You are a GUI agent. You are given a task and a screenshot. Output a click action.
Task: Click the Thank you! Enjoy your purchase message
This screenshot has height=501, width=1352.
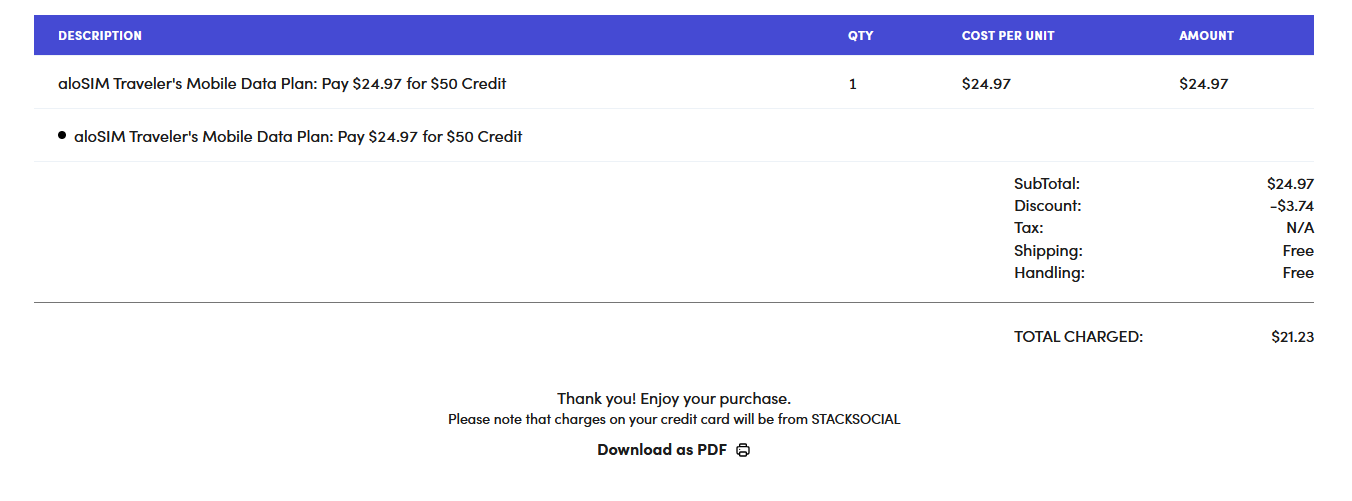tap(674, 399)
